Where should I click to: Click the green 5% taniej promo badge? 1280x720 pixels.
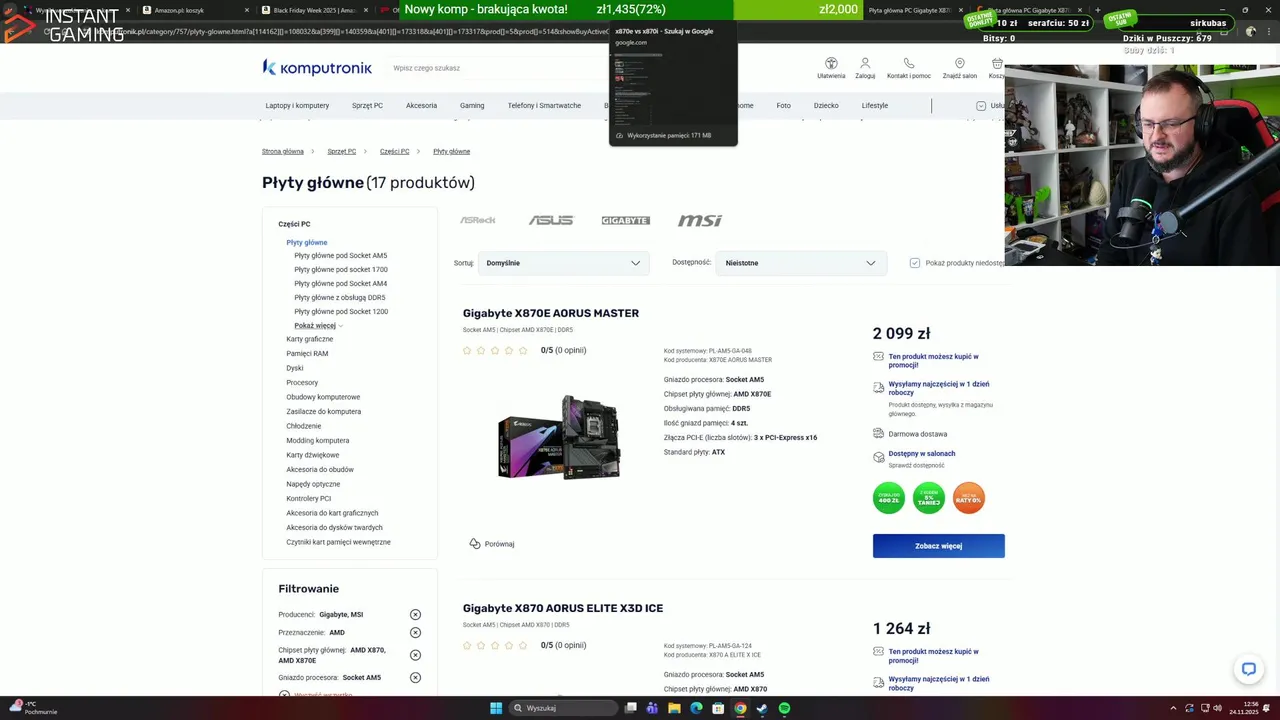pyautogui.click(x=929, y=497)
